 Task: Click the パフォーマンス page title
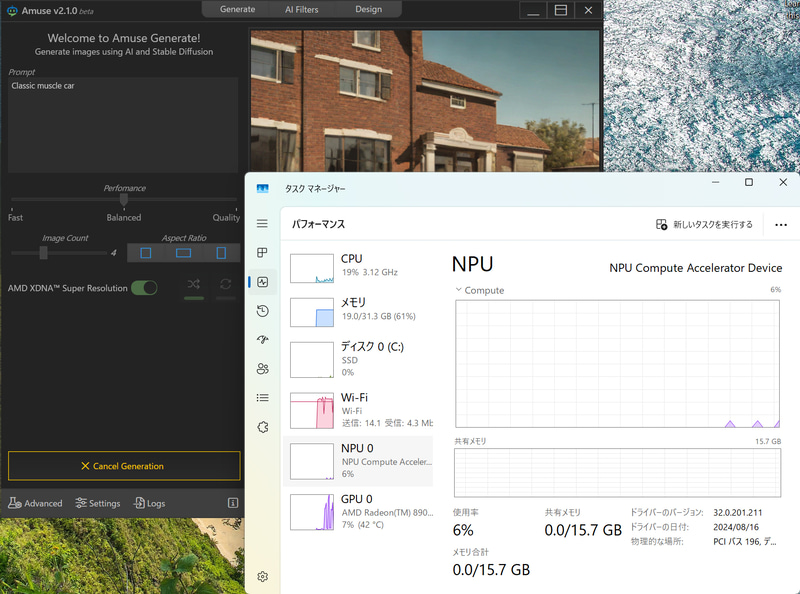point(318,224)
